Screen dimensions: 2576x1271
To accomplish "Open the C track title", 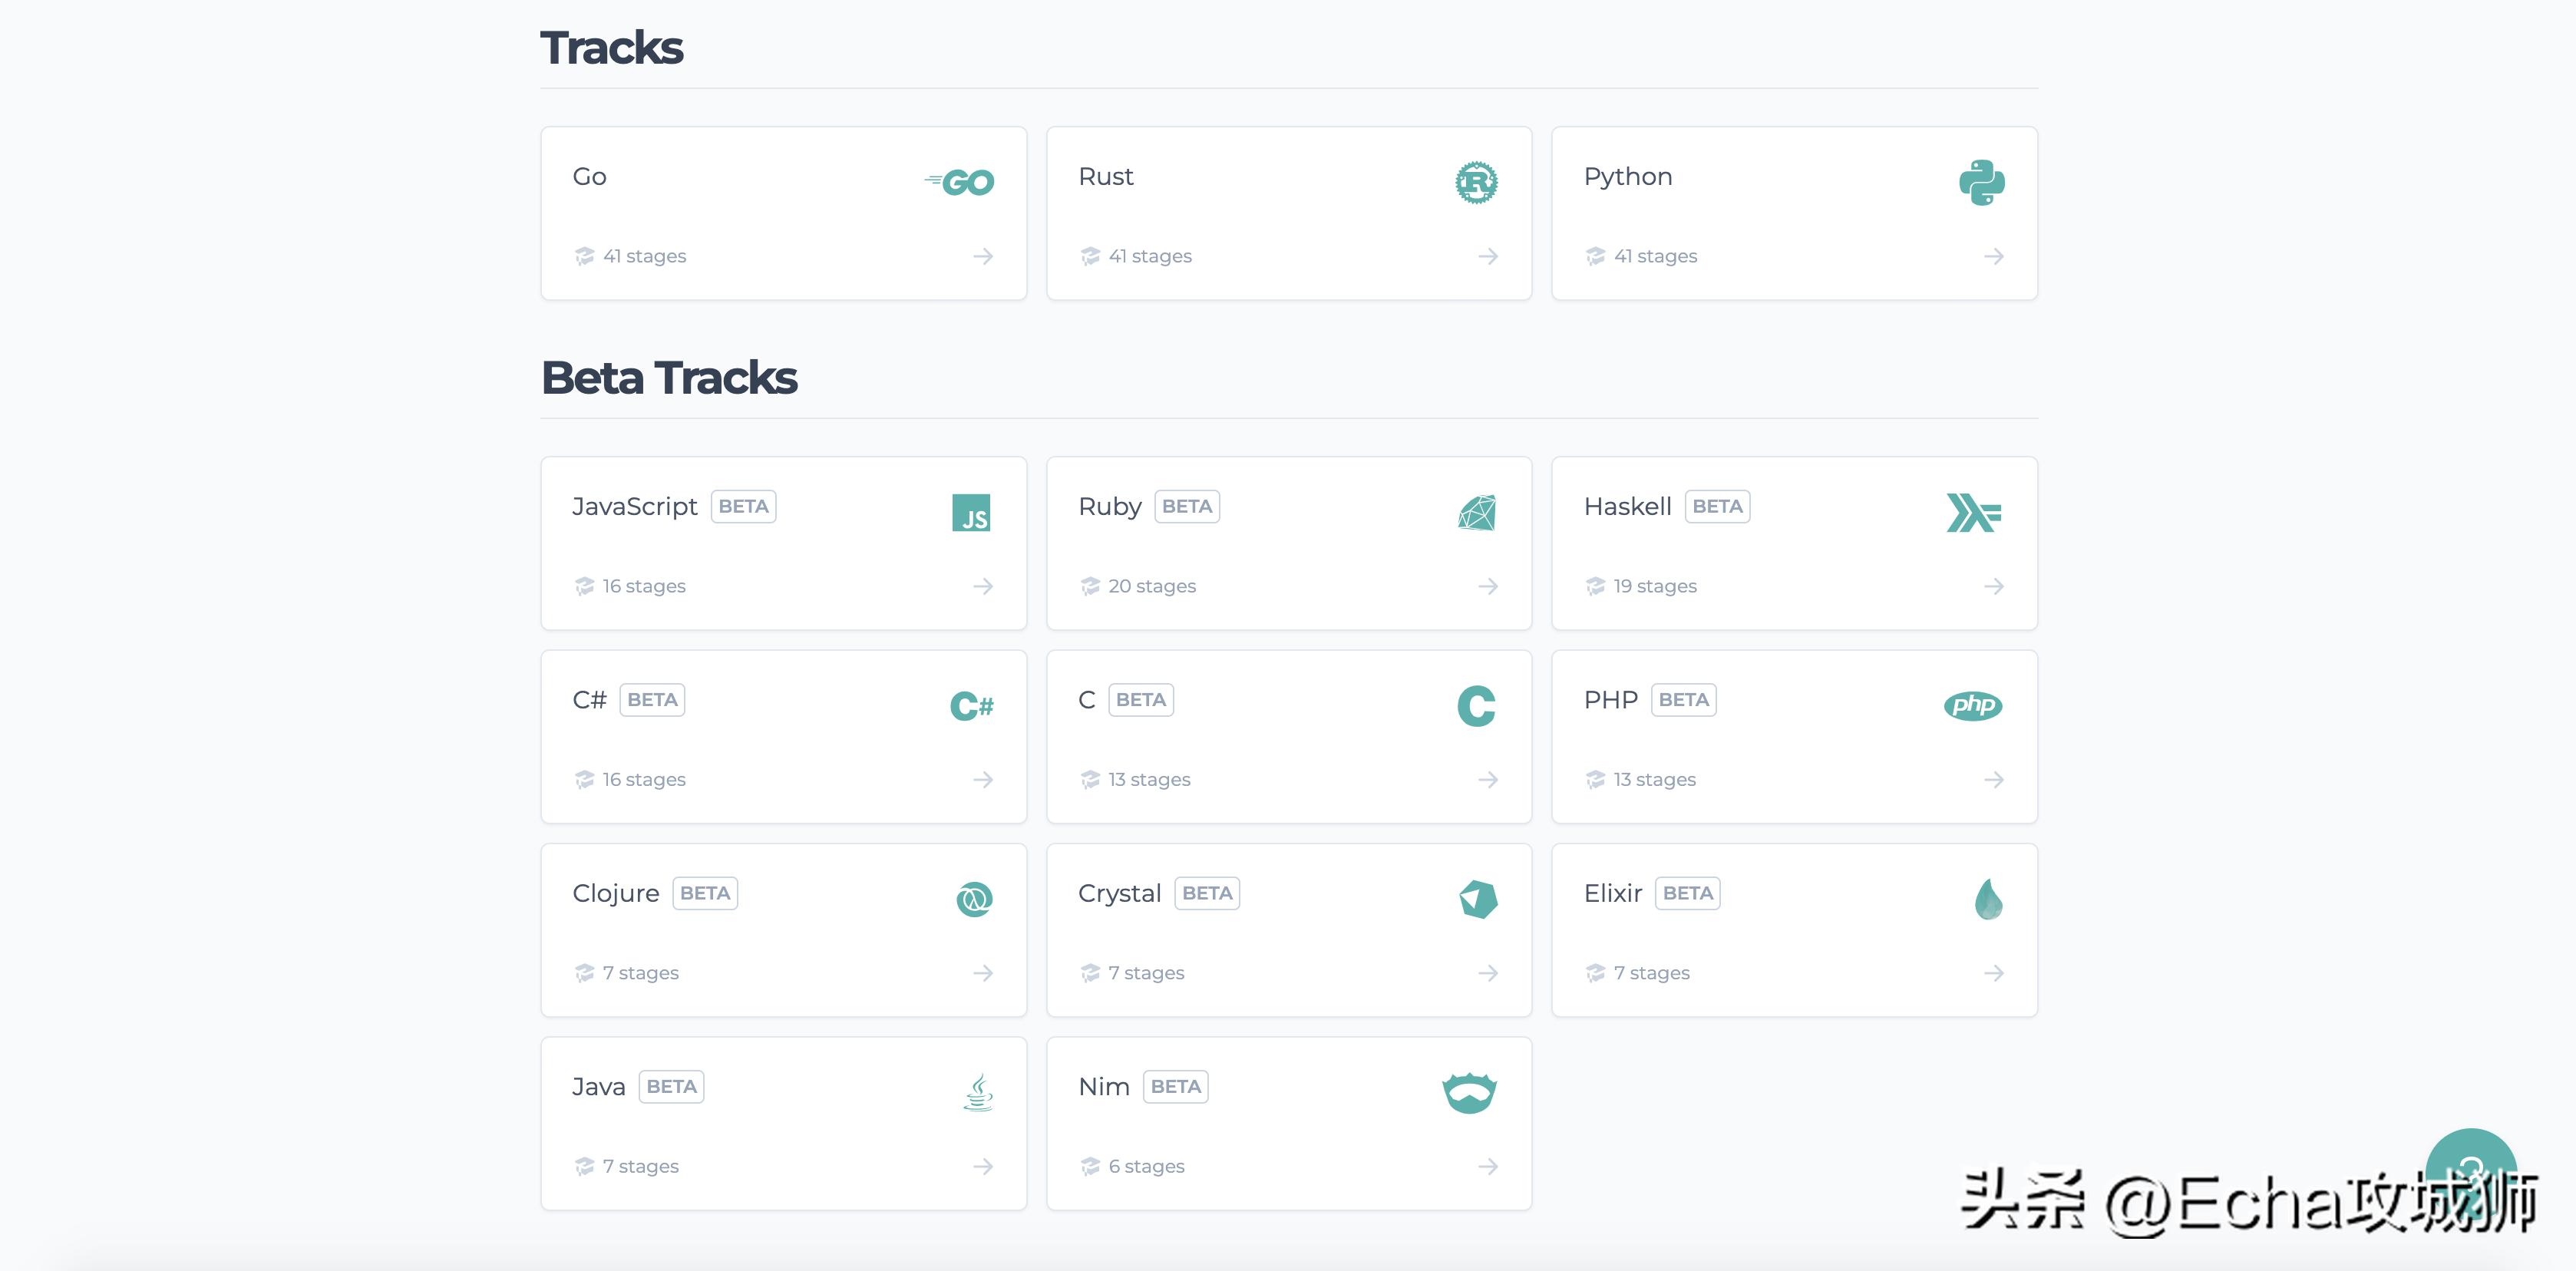I will coord(1086,700).
